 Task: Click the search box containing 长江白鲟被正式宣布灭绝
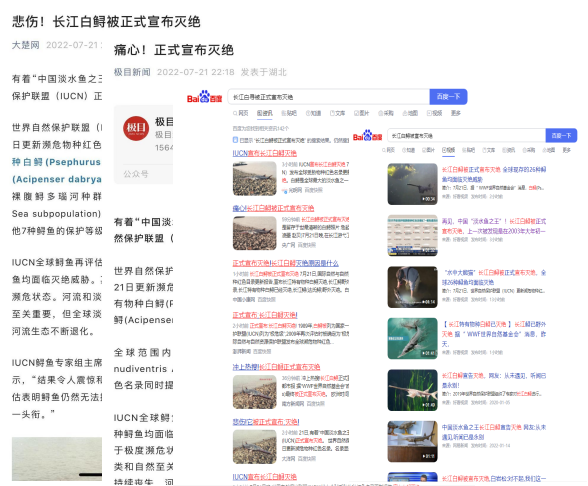pyautogui.click(x=328, y=97)
